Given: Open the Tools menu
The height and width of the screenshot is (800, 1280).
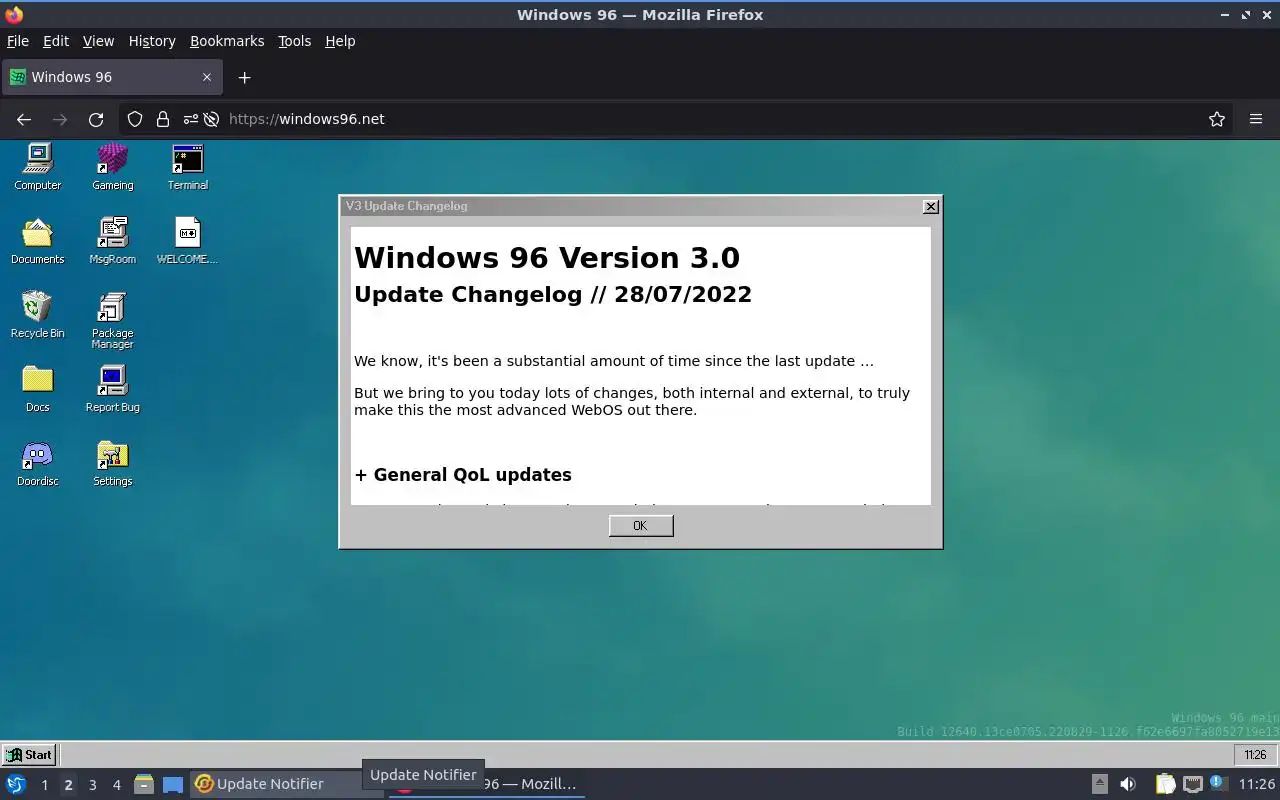Looking at the screenshot, I should tap(294, 41).
